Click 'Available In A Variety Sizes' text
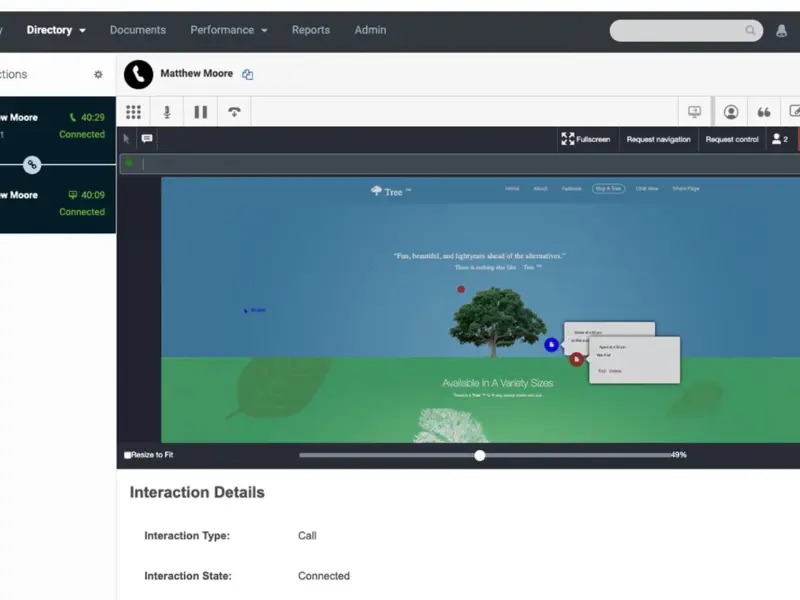800x600 pixels. [497, 383]
